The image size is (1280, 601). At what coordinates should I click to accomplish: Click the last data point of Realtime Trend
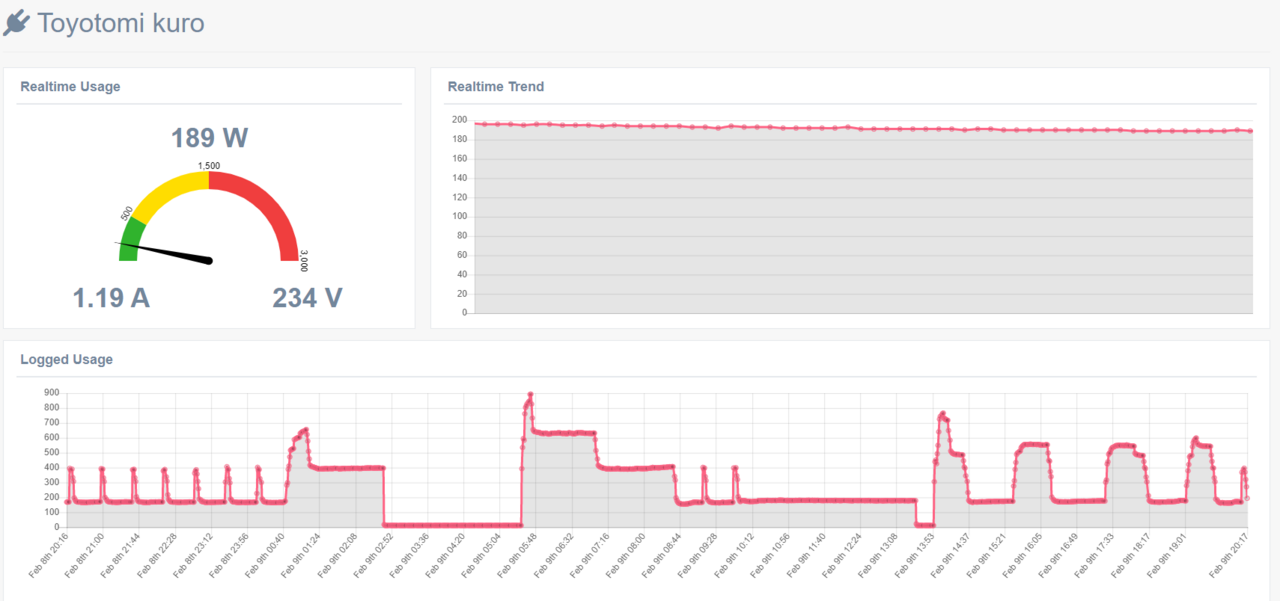pos(1250,131)
